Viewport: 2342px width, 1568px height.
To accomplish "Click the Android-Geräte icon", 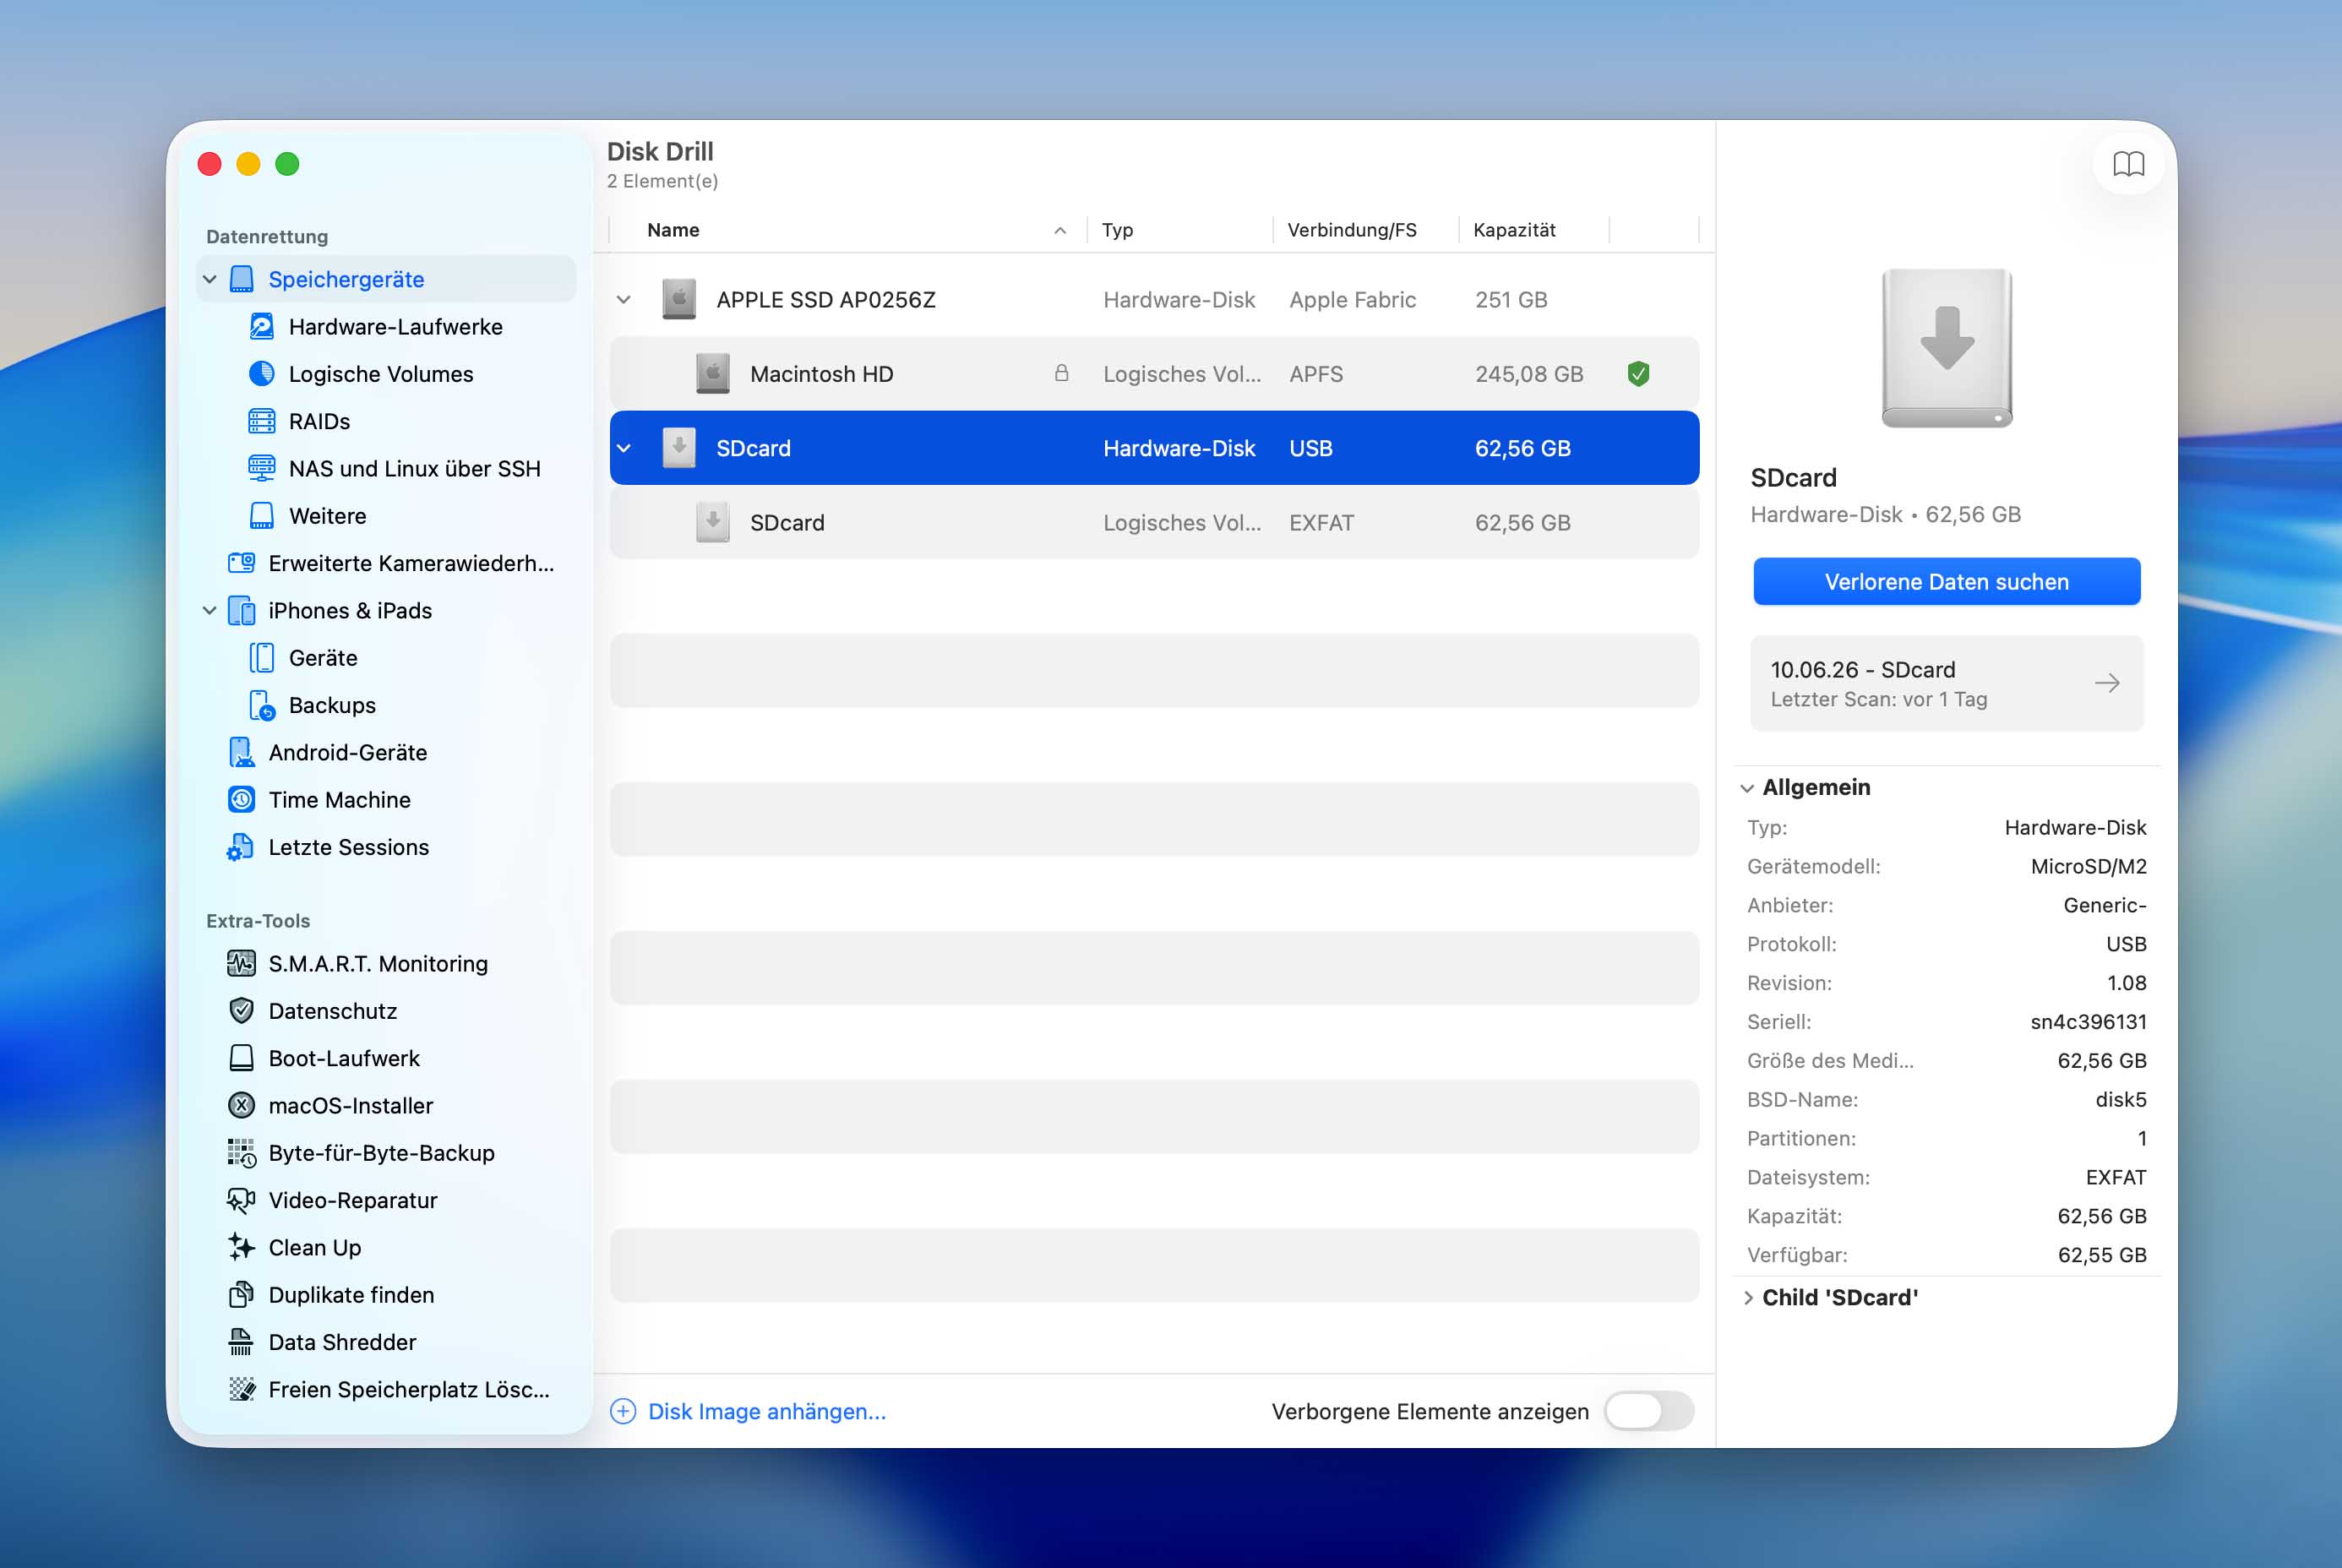I will pyautogui.click(x=242, y=752).
